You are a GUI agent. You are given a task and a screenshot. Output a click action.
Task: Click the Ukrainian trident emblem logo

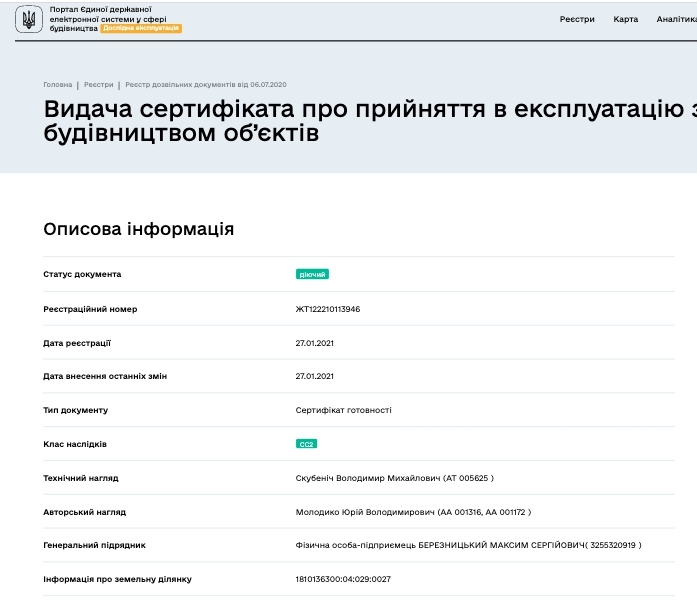[29, 19]
